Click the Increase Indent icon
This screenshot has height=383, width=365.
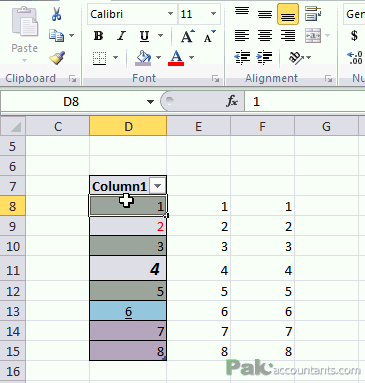pyautogui.click(x=264, y=58)
